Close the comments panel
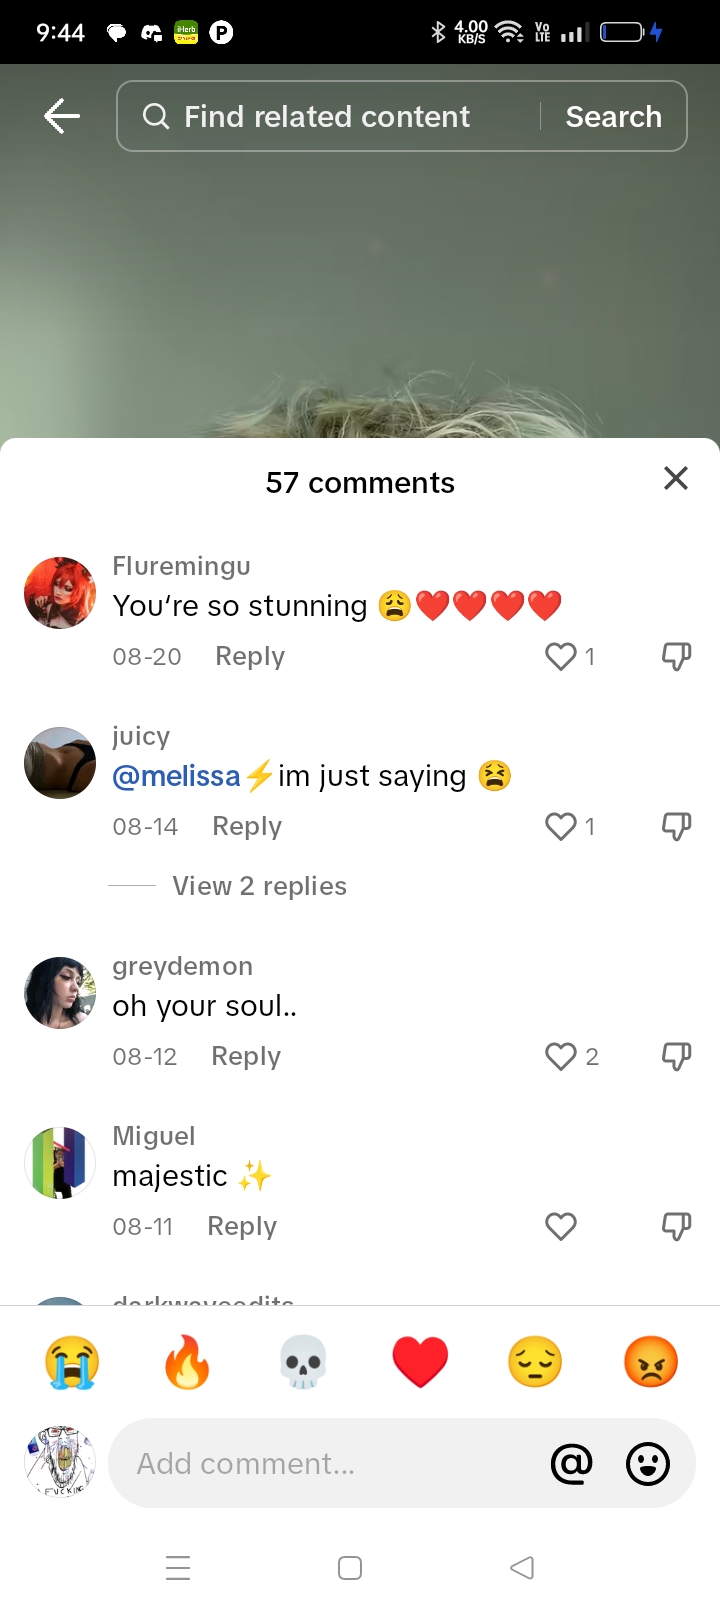This screenshot has height=1612, width=720. point(676,479)
